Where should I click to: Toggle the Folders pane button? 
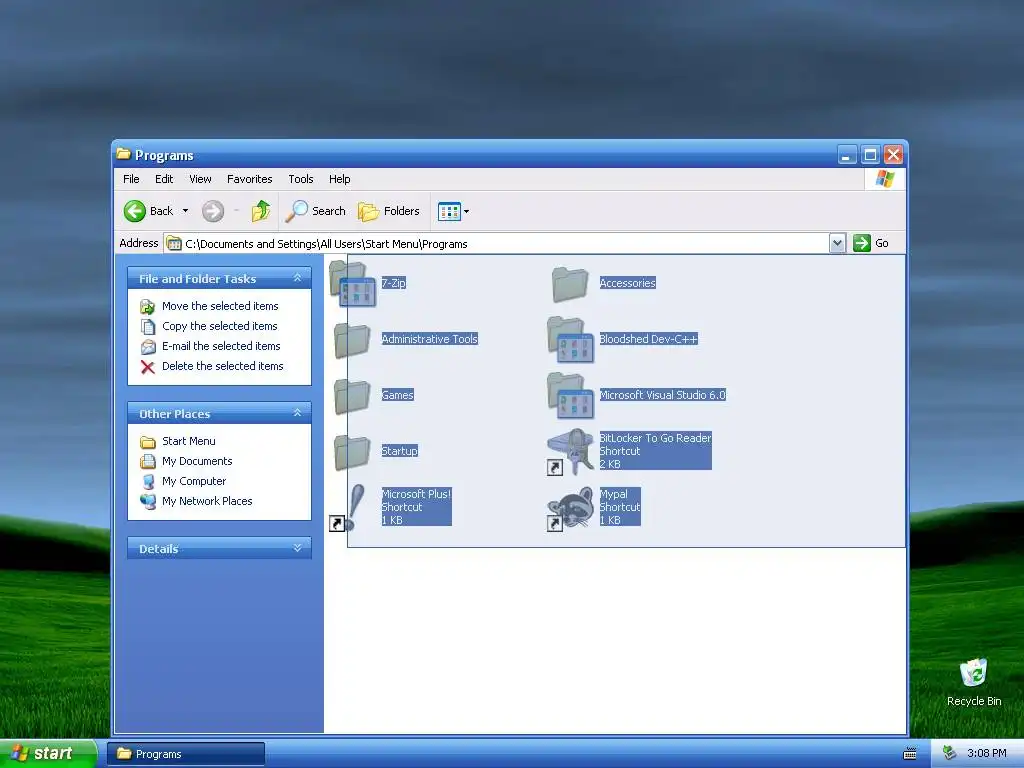389,211
